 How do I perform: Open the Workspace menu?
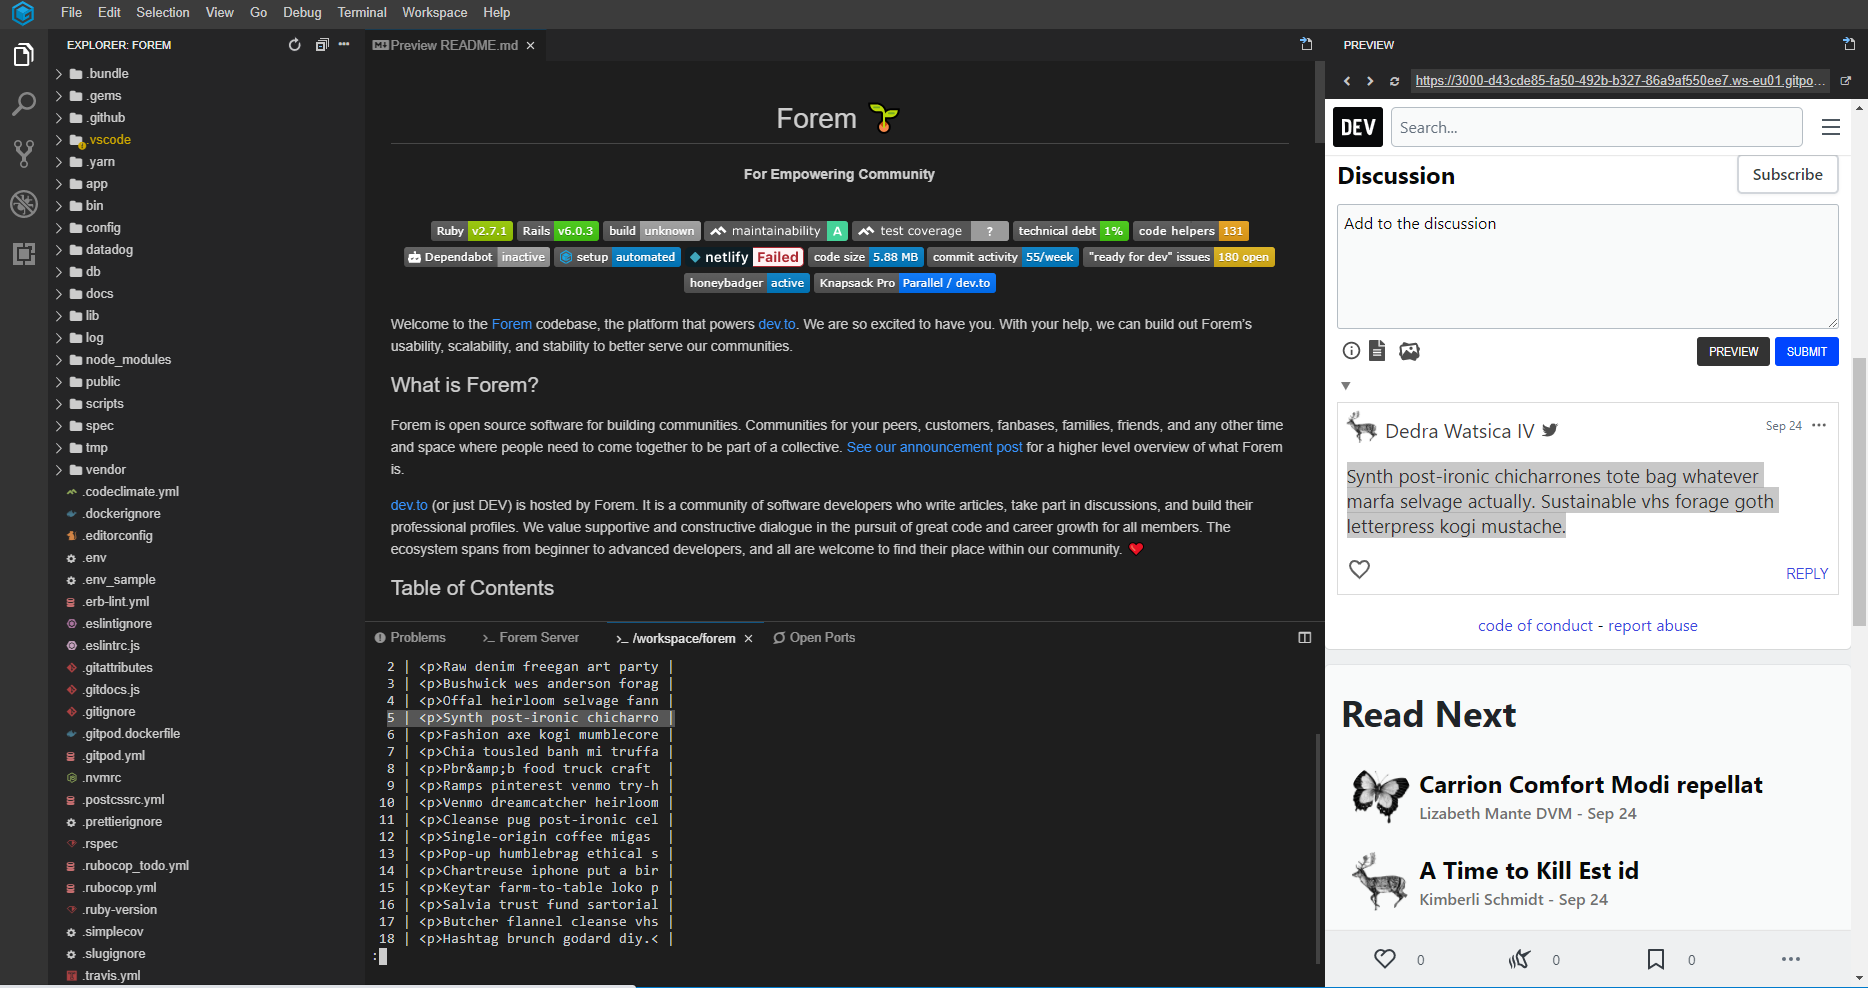pyautogui.click(x=435, y=13)
